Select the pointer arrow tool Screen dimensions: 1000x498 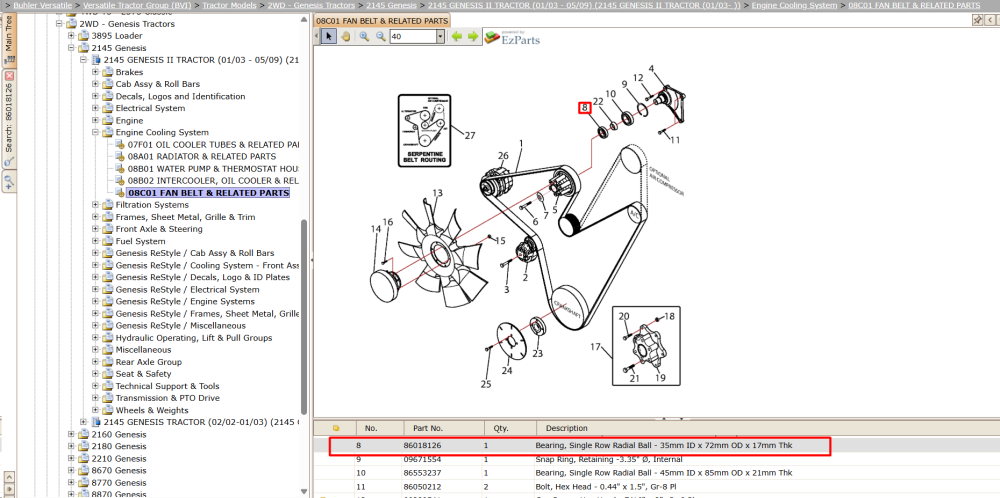(x=328, y=36)
